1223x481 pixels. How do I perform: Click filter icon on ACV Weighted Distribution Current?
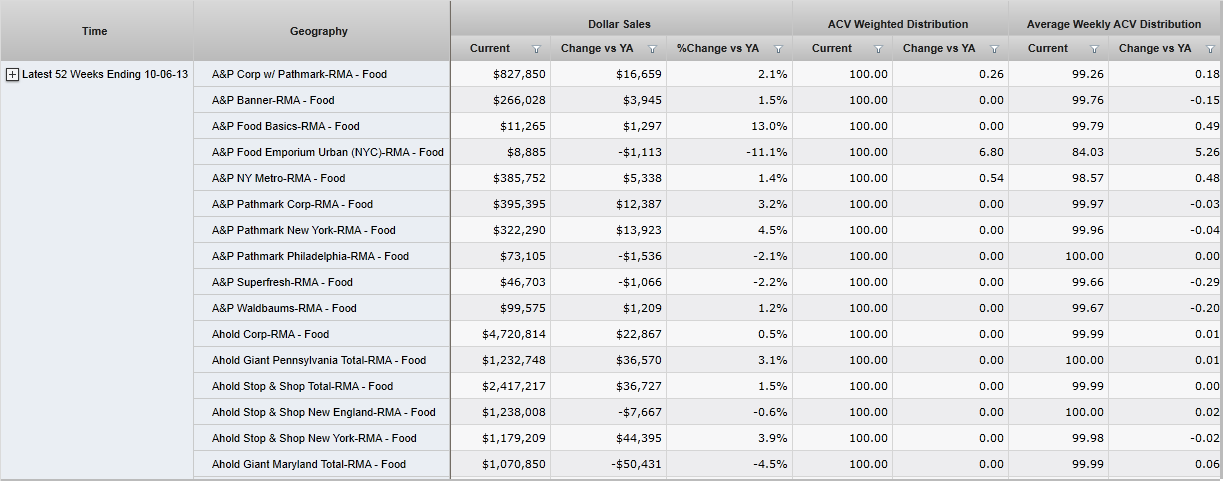coord(879,49)
